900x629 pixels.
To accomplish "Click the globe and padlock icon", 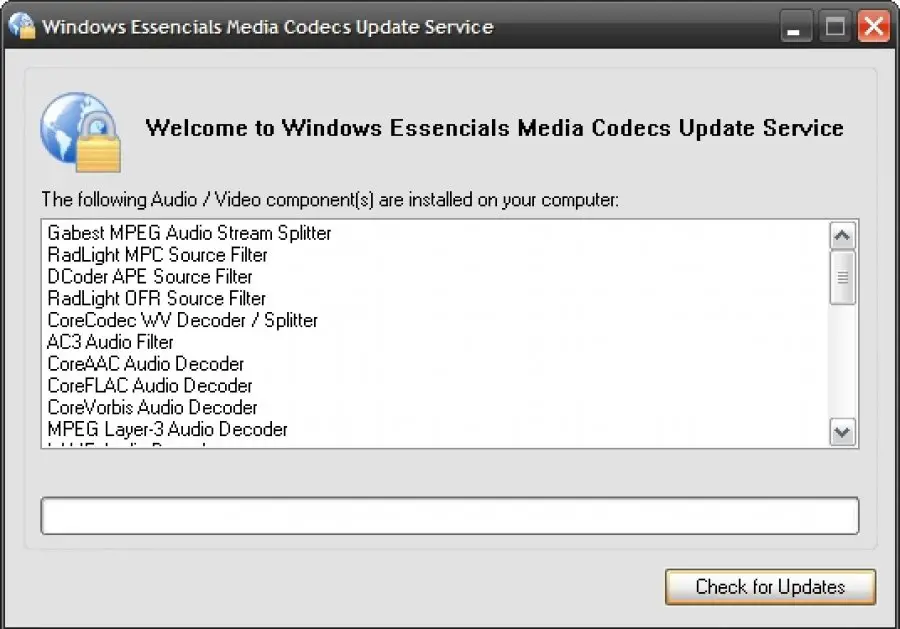I will (80, 131).
